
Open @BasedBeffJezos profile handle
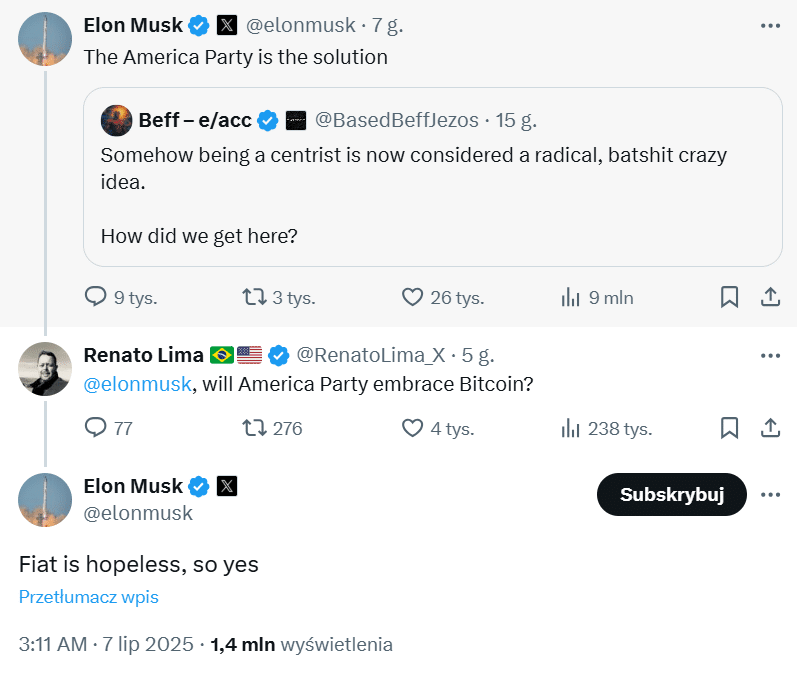click(397, 120)
